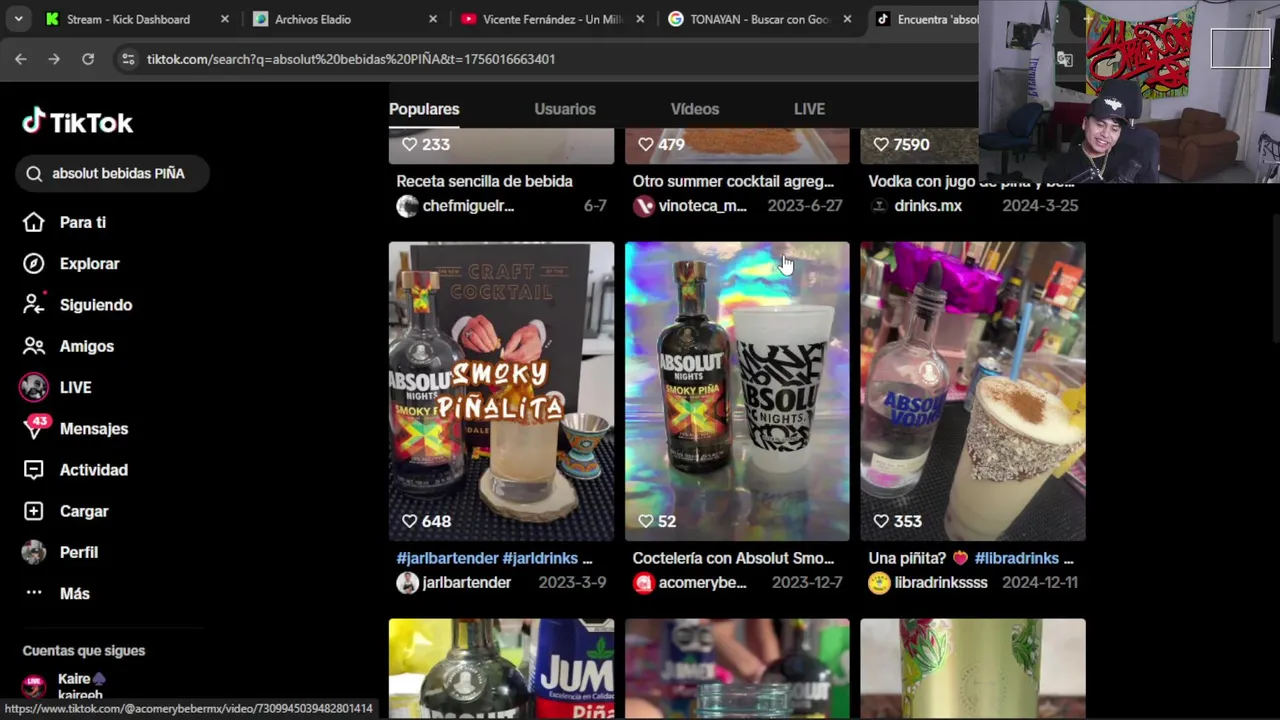Viewport: 1280px width, 720px height.
Task: Reload the page
Action: click(88, 59)
